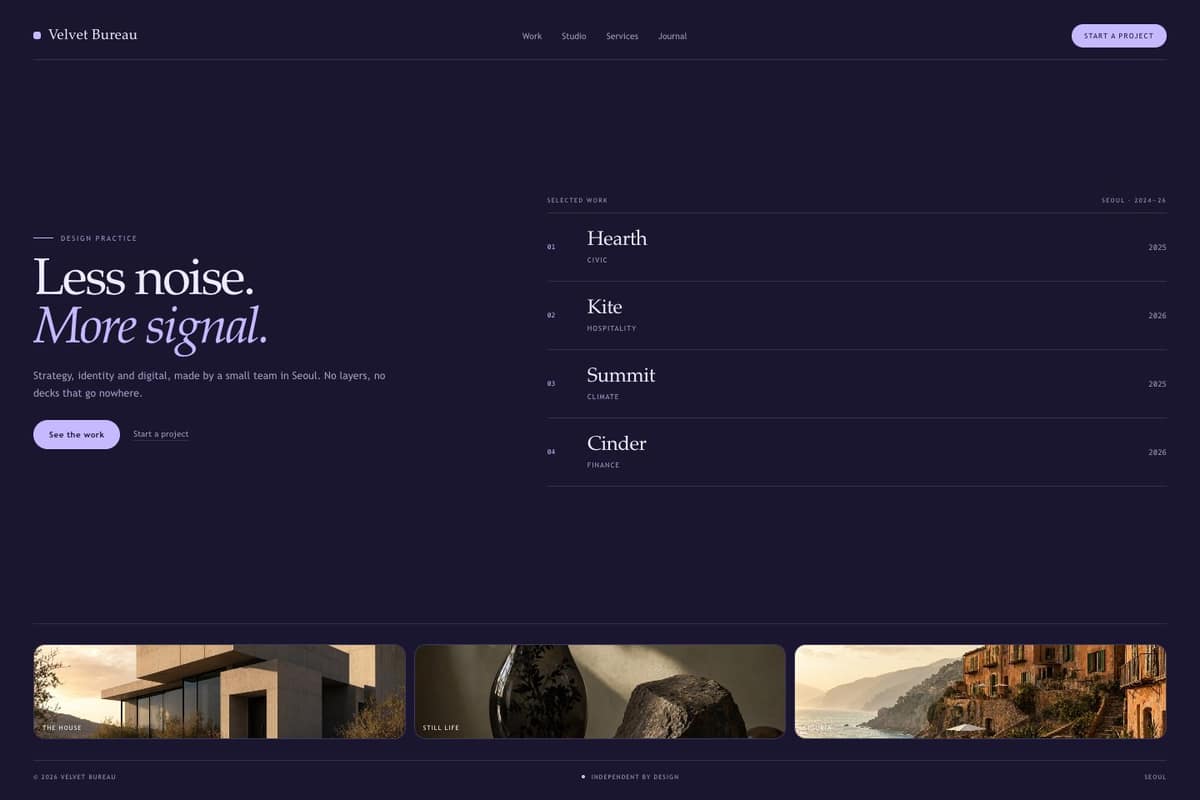Click the © 2026 VELVET BUREAU footer text
Screen dimensions: 1200x800
point(74,777)
